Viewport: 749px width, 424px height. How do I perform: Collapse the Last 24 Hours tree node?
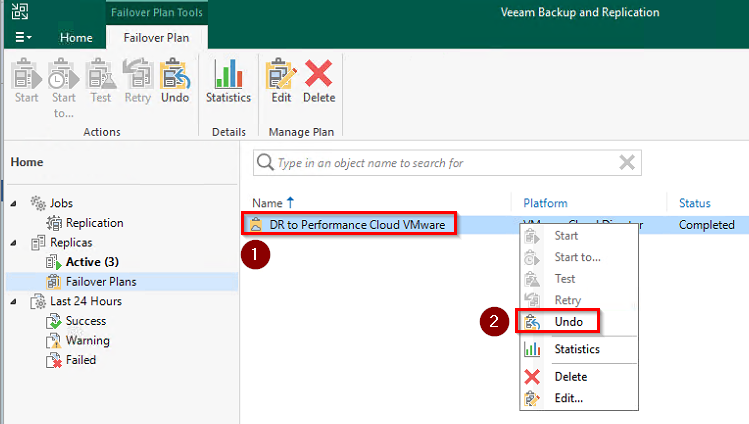[13, 302]
